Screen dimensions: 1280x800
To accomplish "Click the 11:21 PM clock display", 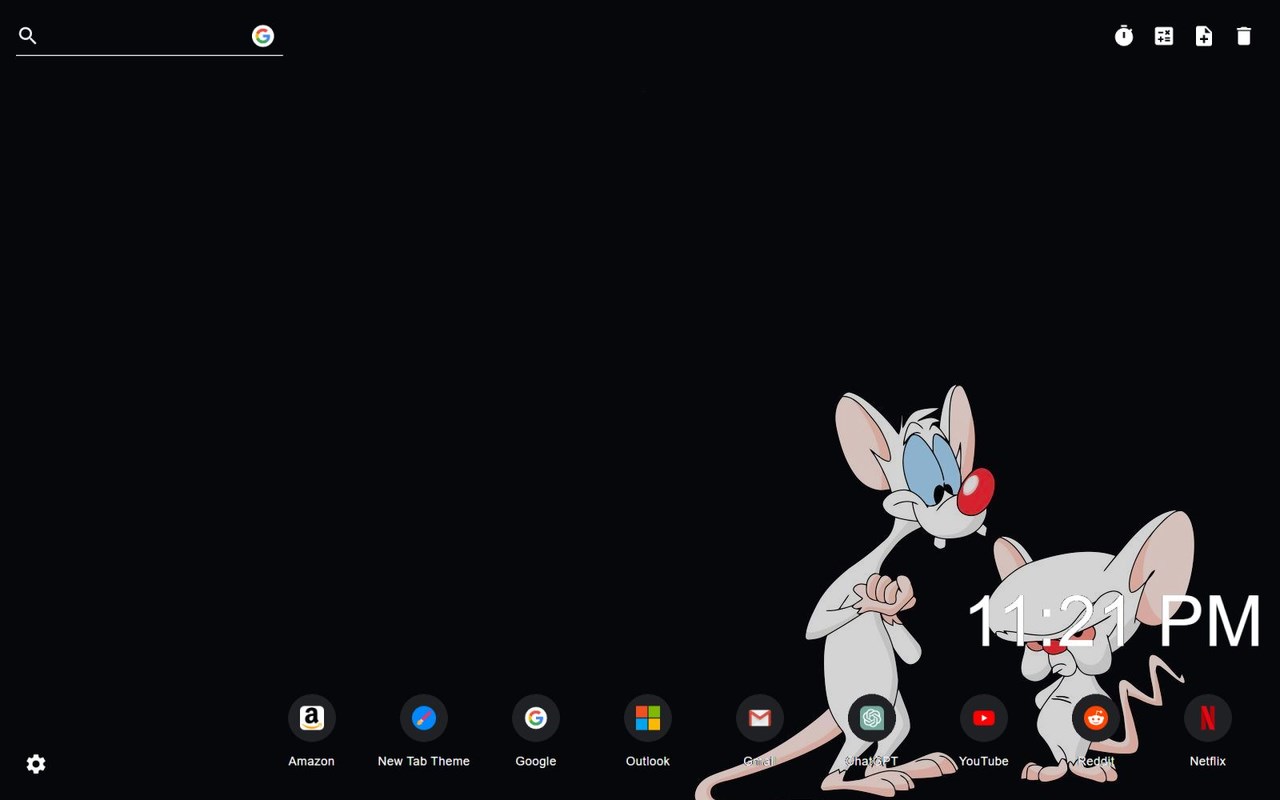I will [1114, 622].
